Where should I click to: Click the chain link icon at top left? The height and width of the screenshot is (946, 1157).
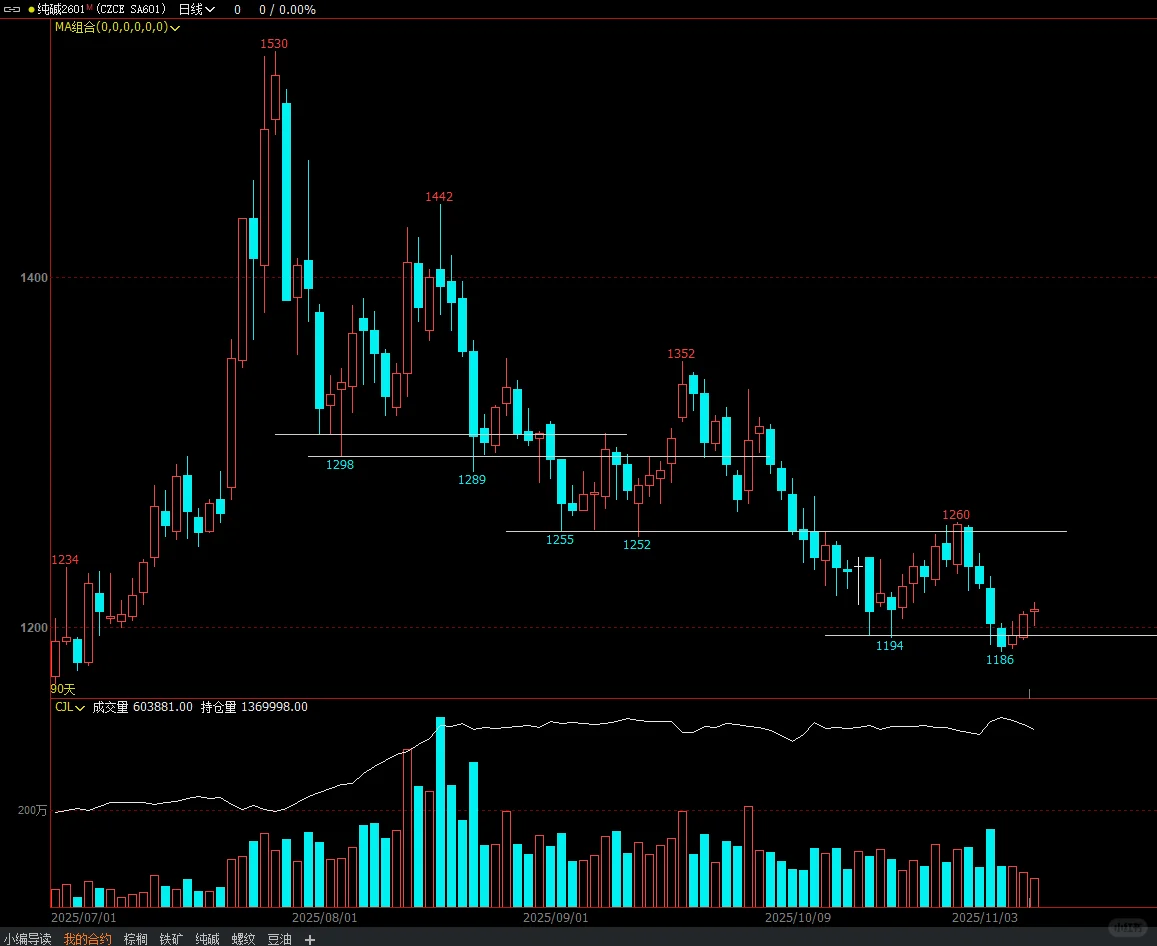pos(12,10)
